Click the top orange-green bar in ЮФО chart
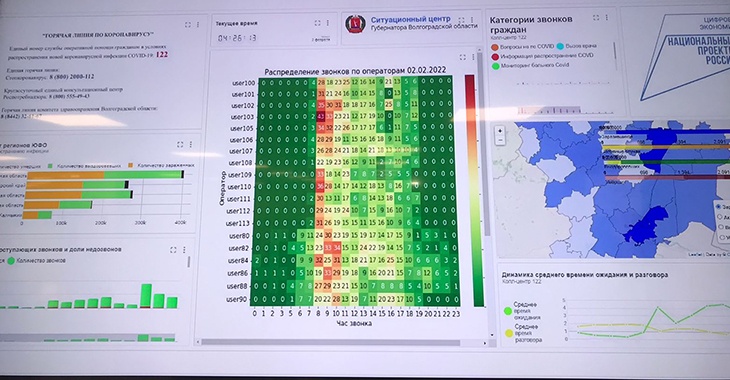 pyautogui.click(x=105, y=175)
